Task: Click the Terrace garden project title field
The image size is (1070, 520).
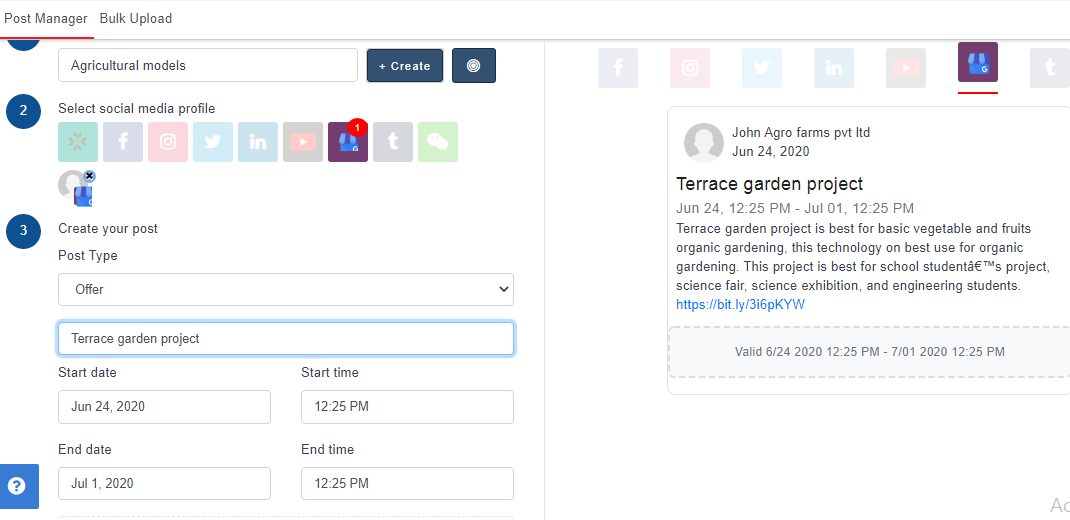Action: (x=286, y=339)
